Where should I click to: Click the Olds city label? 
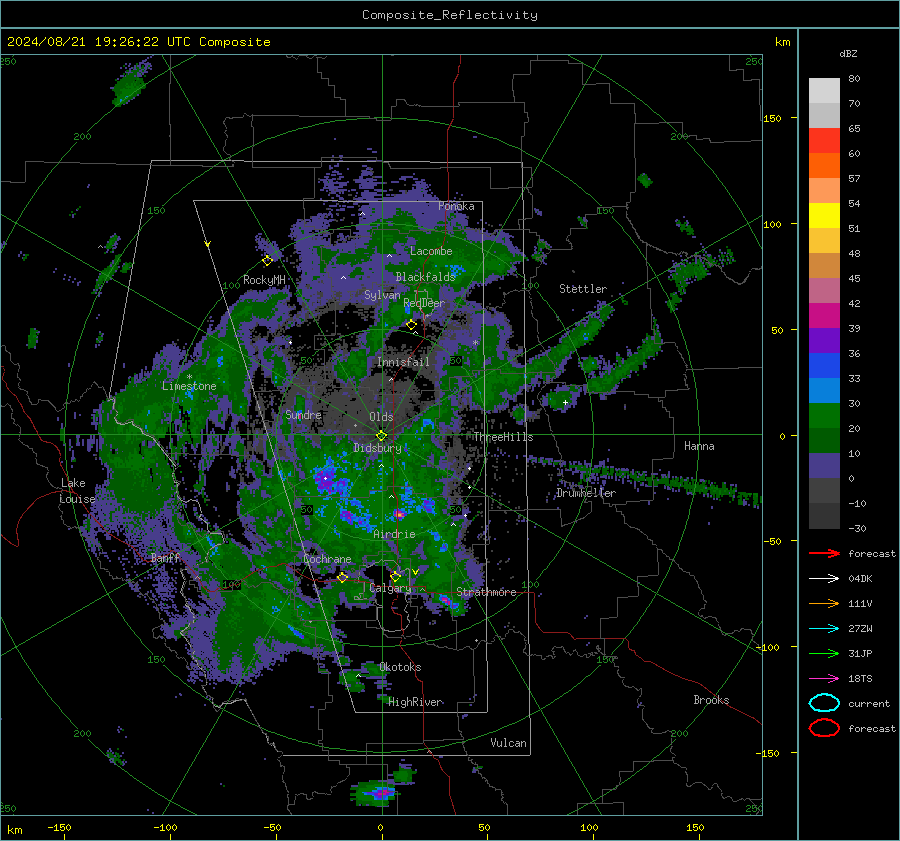pyautogui.click(x=381, y=417)
